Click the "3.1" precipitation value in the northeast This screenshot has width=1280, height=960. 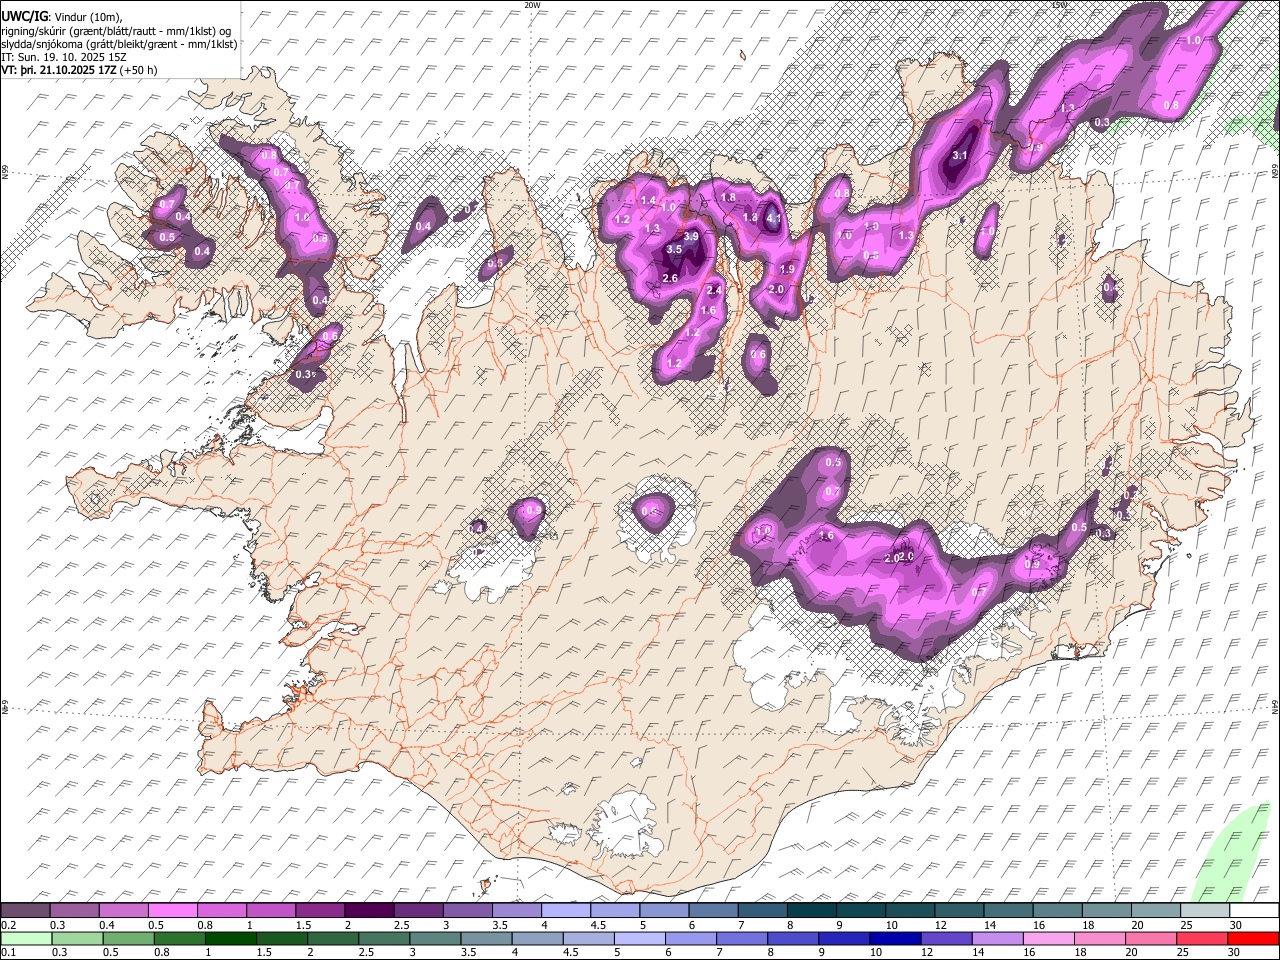[960, 155]
